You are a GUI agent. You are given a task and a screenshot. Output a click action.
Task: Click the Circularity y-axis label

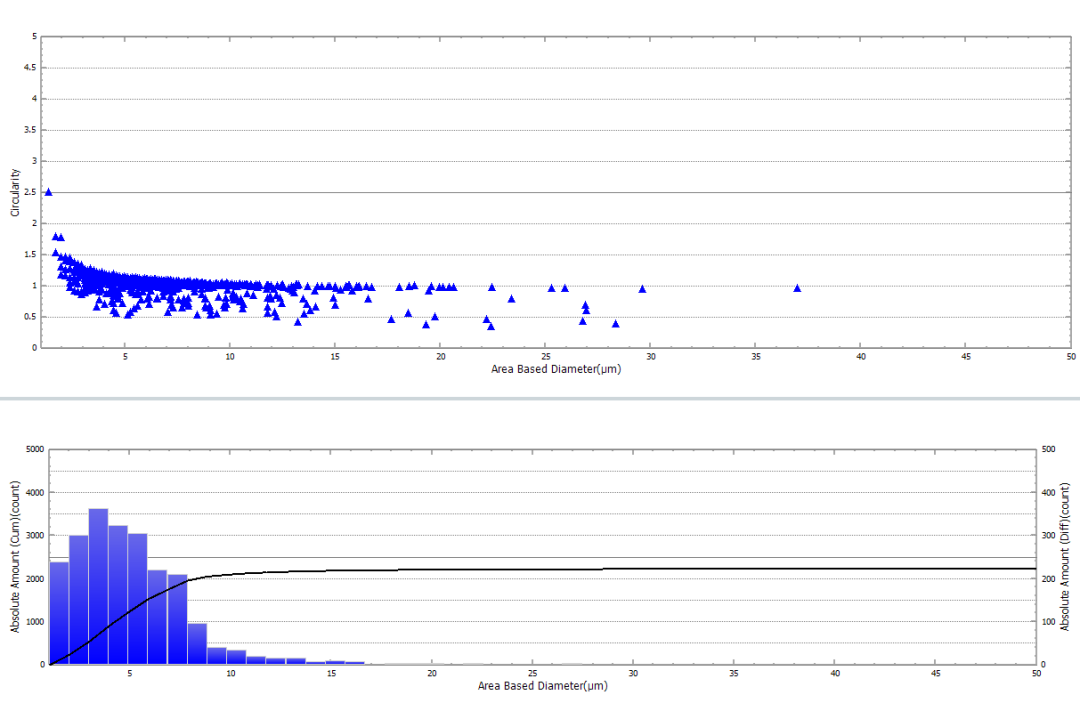(16, 193)
